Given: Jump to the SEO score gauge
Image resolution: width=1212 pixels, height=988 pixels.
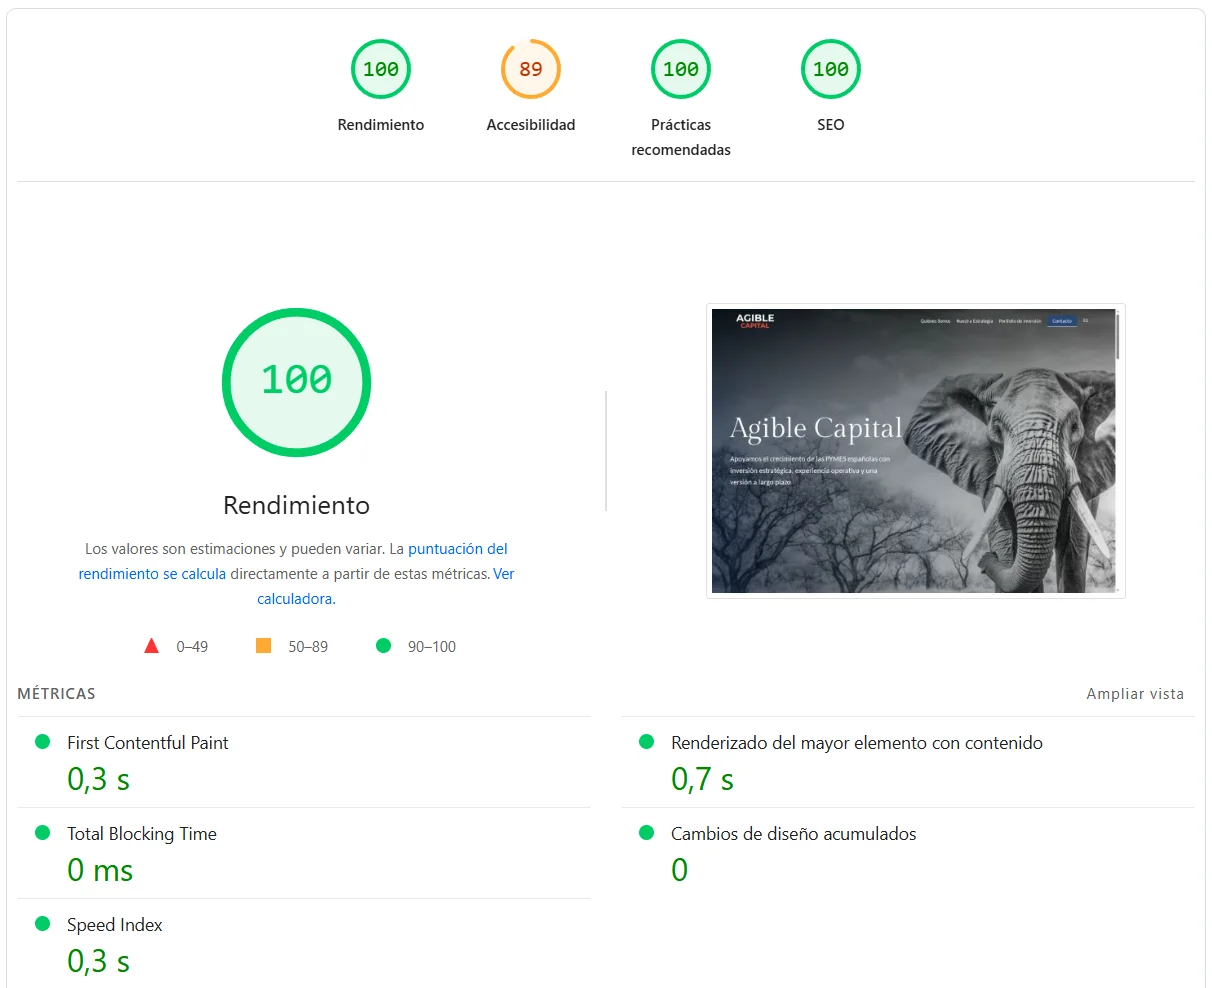Looking at the screenshot, I should (x=830, y=69).
